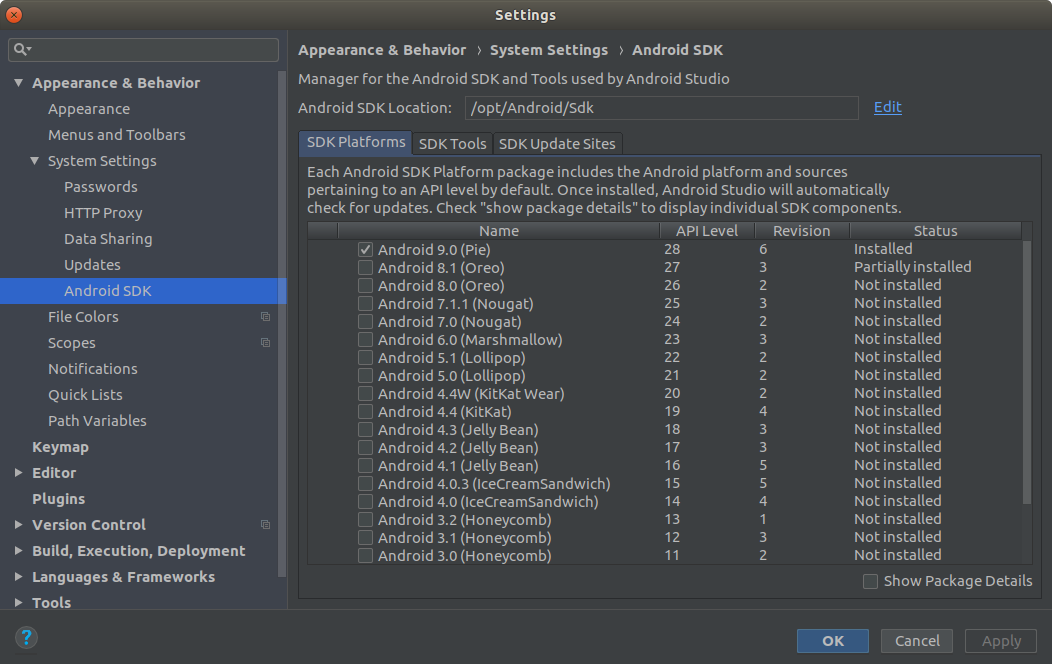The image size is (1052, 664).
Task: Check the Android 4.3 (Jelly Bean) checkbox
Action: click(365, 430)
